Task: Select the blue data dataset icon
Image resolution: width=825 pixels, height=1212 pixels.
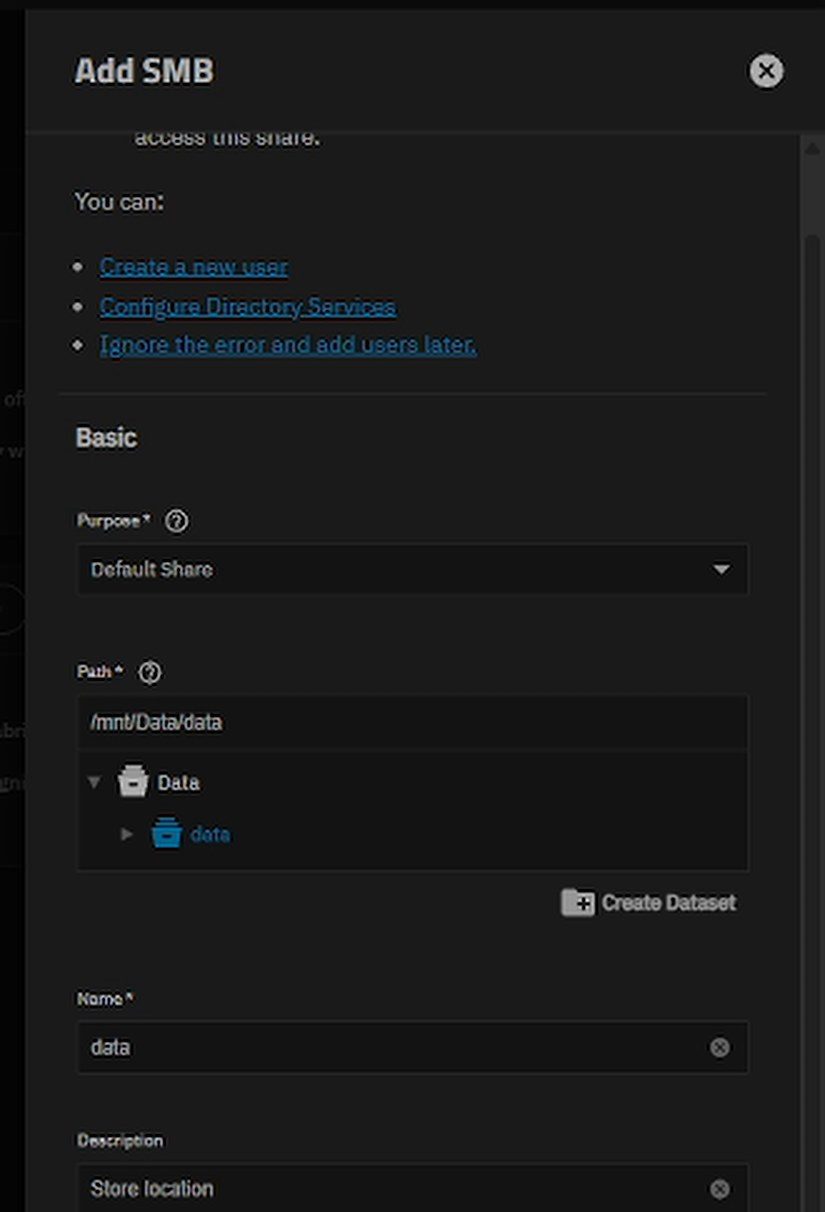Action: [166, 833]
